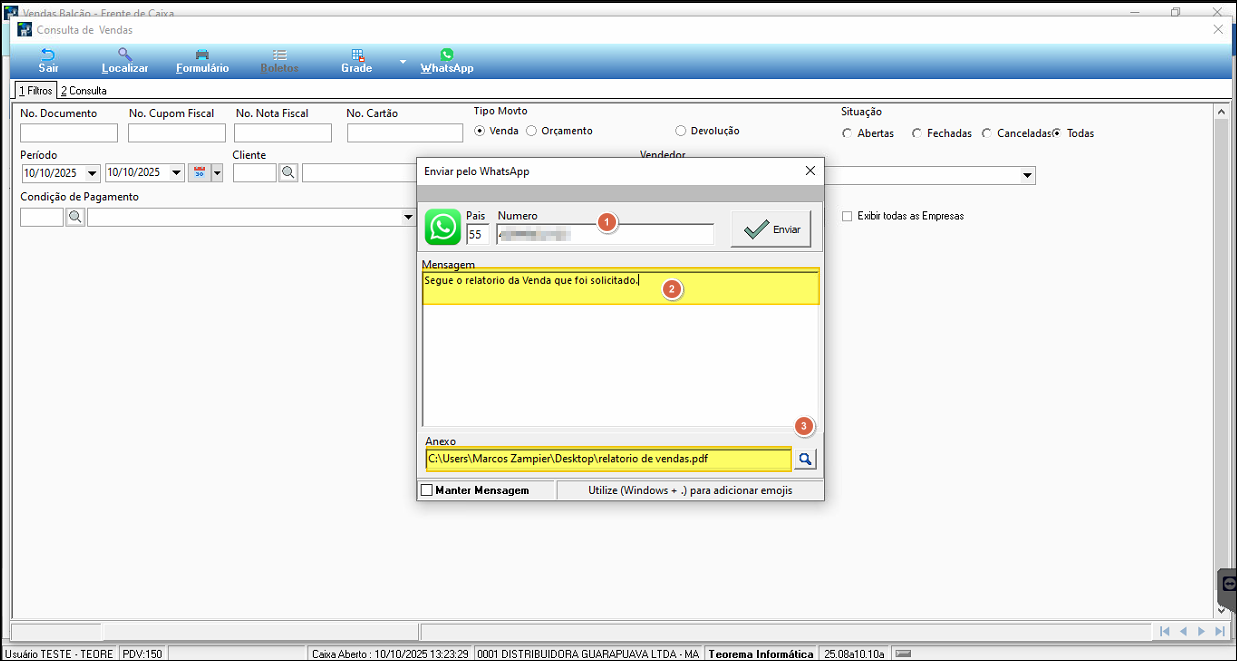Toggle the Manter Mensagem checkbox
Image resolution: width=1237 pixels, height=661 pixels.
coord(427,490)
